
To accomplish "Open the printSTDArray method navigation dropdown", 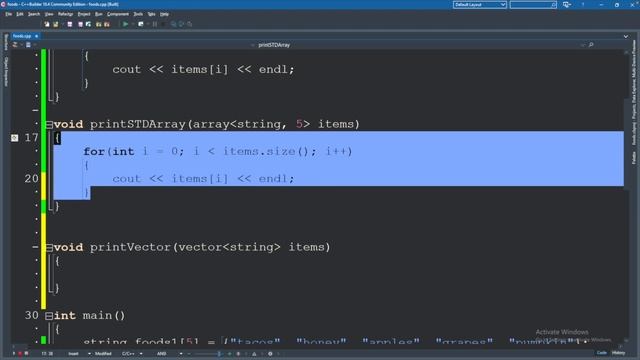I will coord(274,45).
